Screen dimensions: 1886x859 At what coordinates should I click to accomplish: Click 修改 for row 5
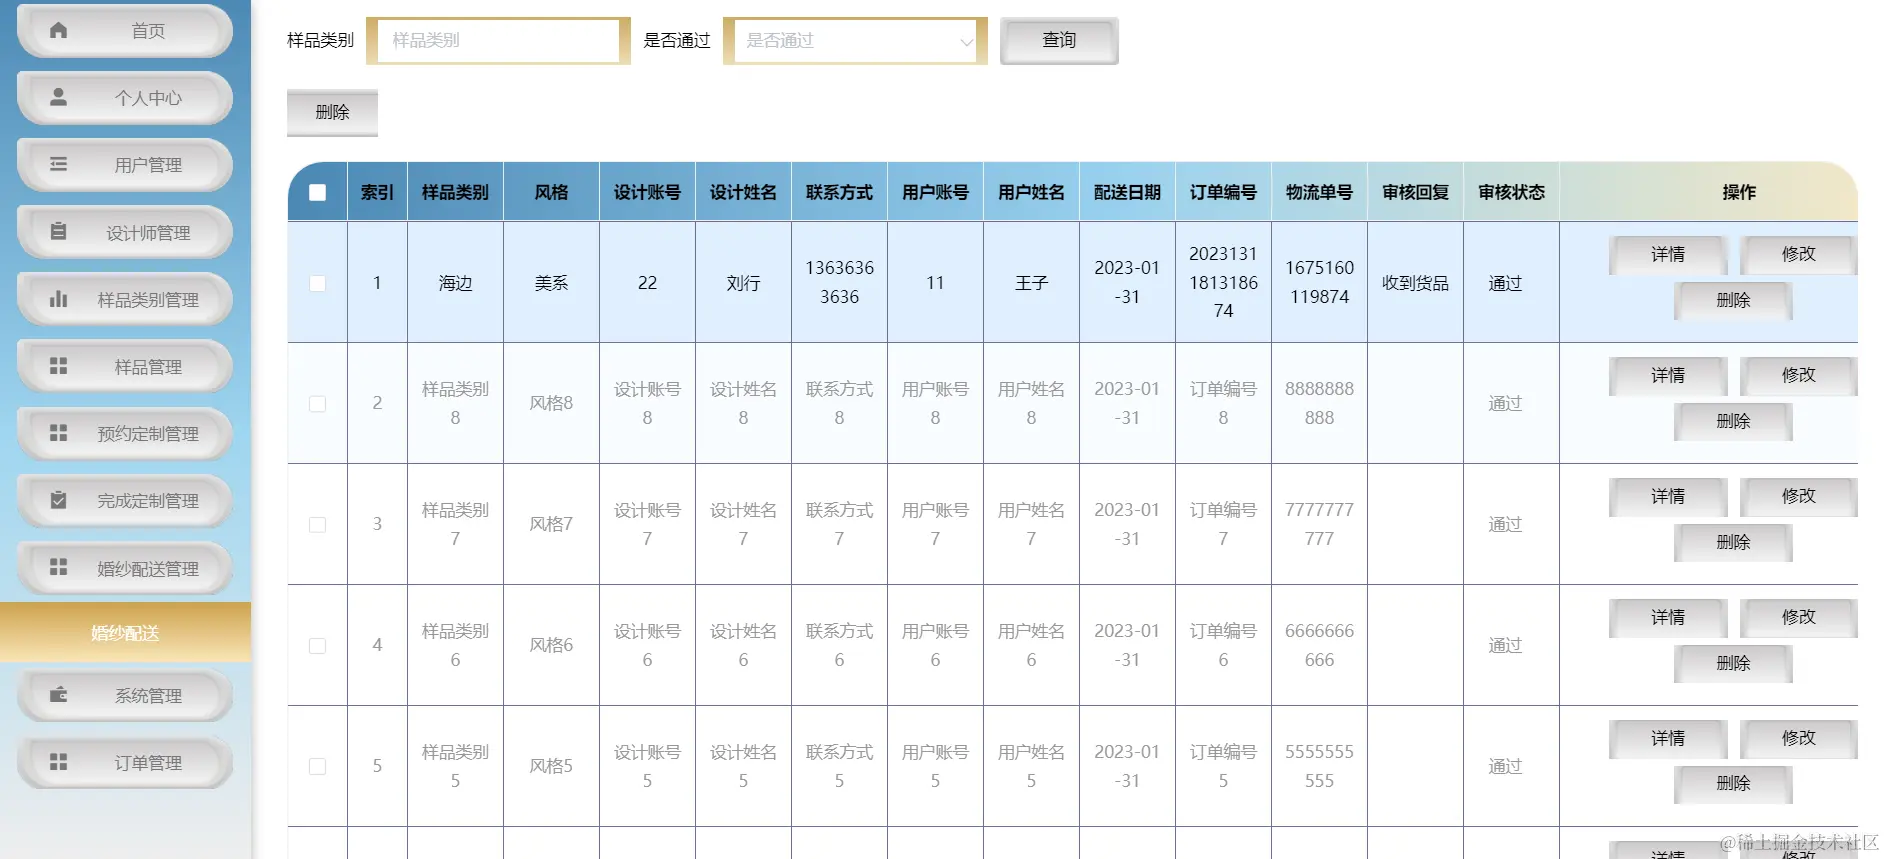point(1798,738)
